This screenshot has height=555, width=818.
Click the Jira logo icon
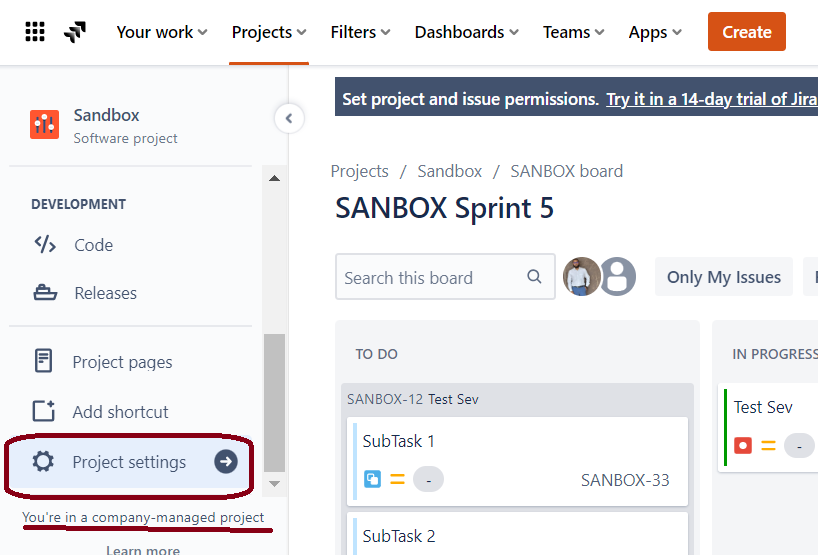tap(75, 32)
